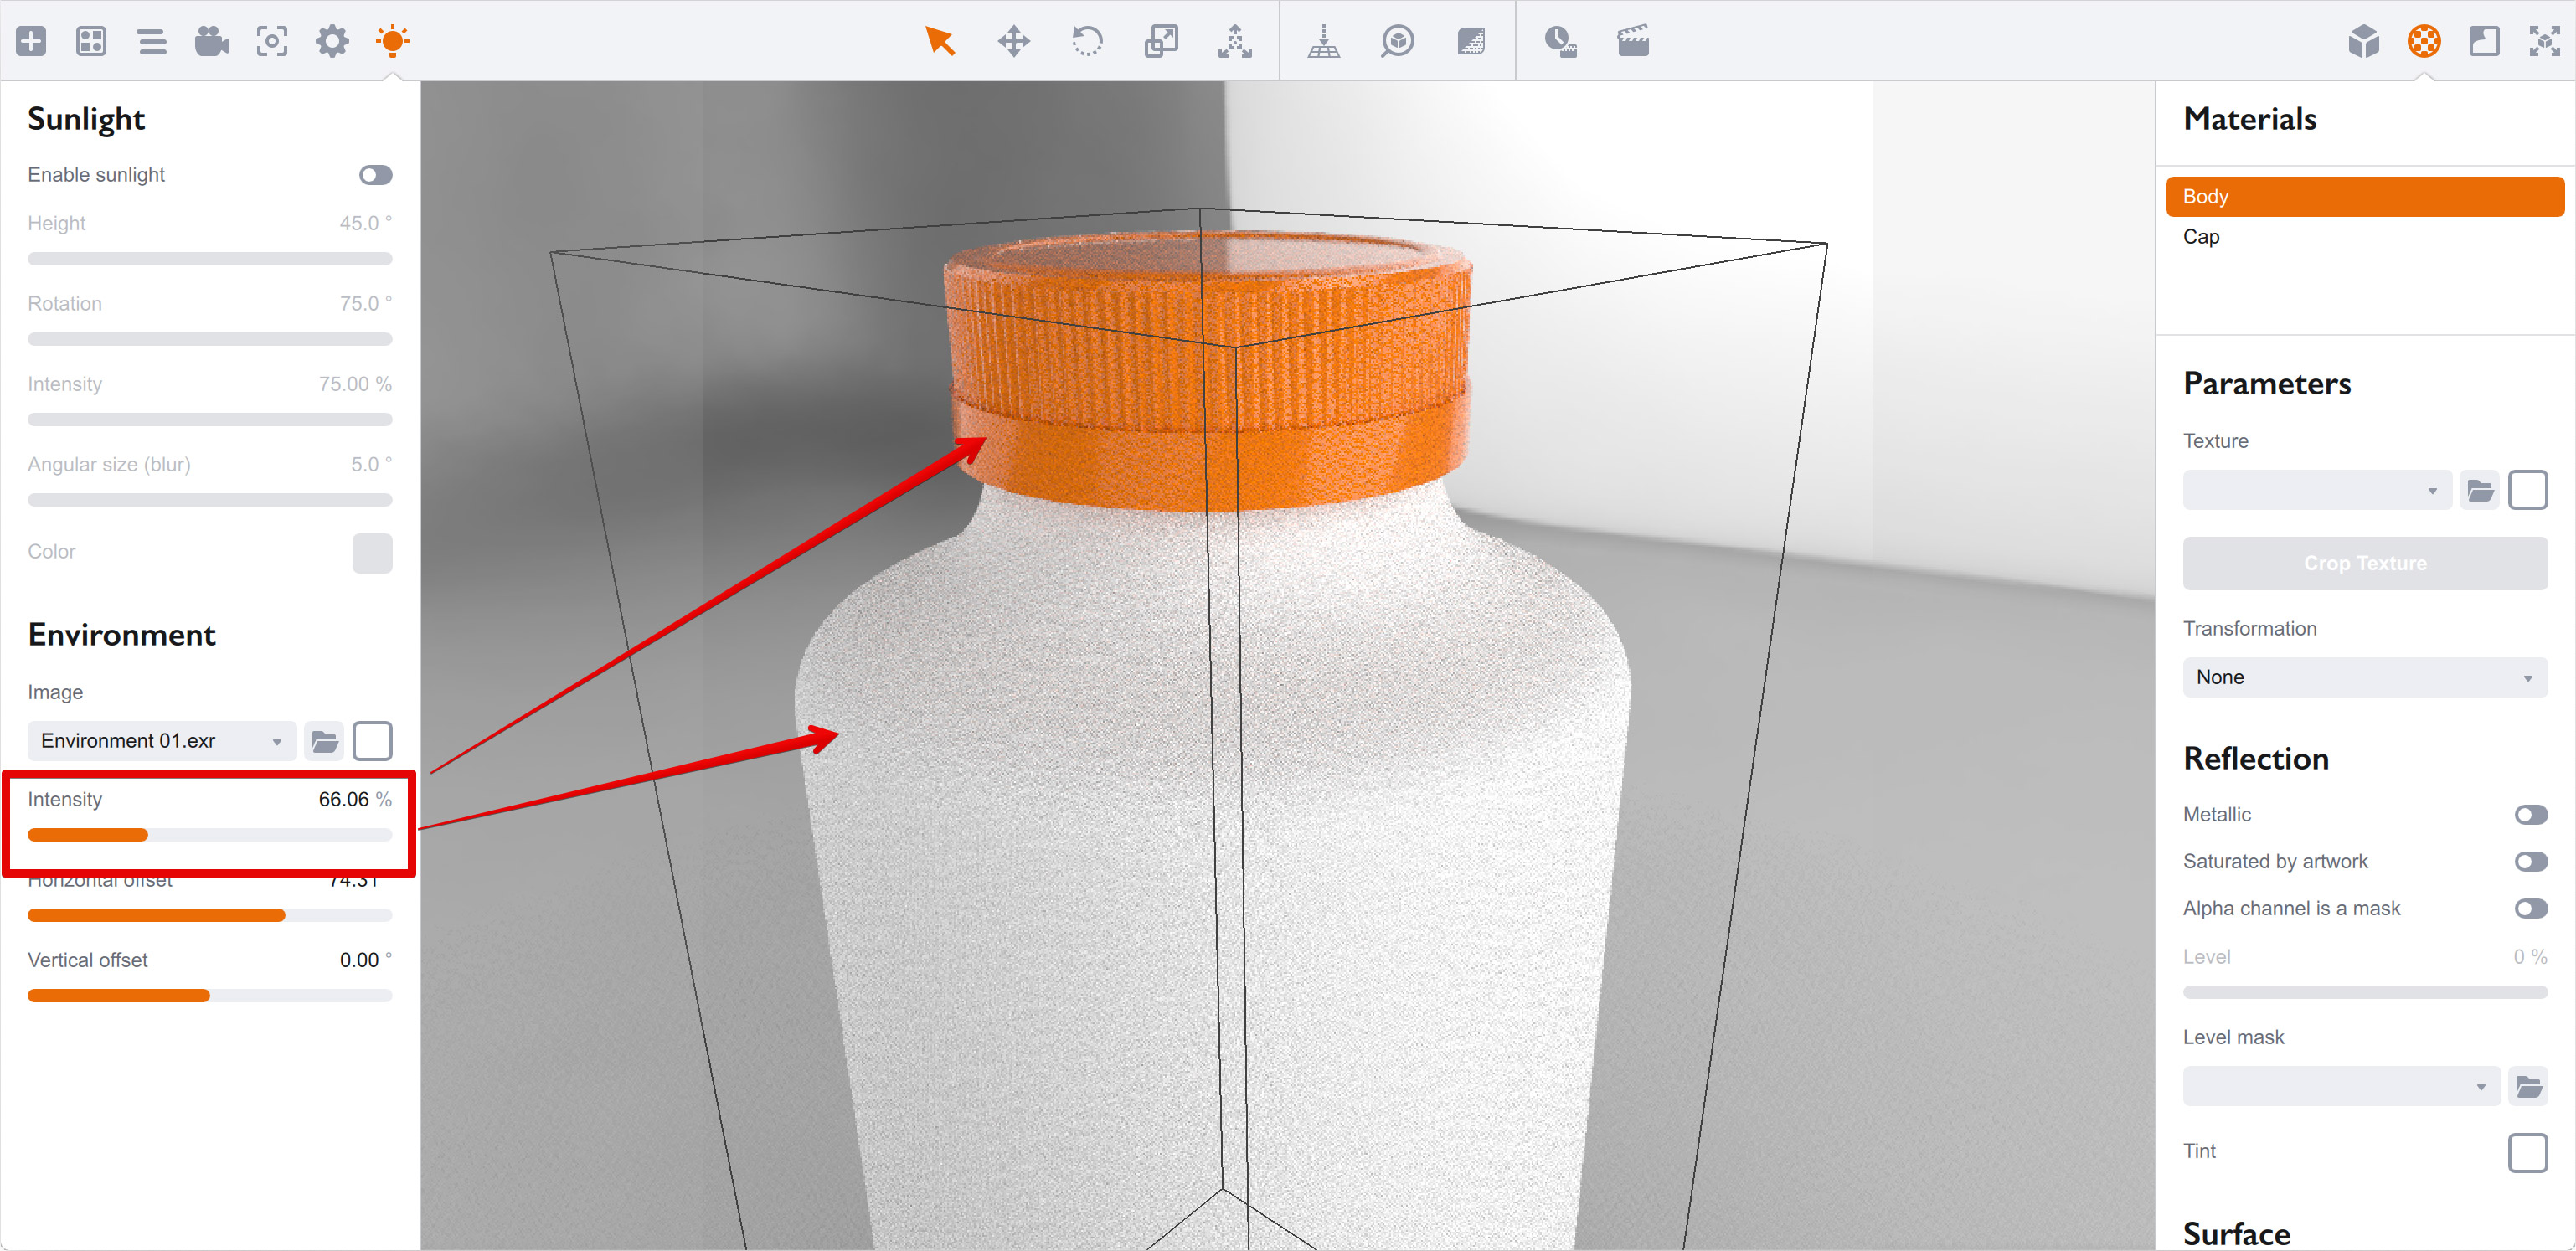Click the 3D cube shapes icon

tap(2363, 41)
